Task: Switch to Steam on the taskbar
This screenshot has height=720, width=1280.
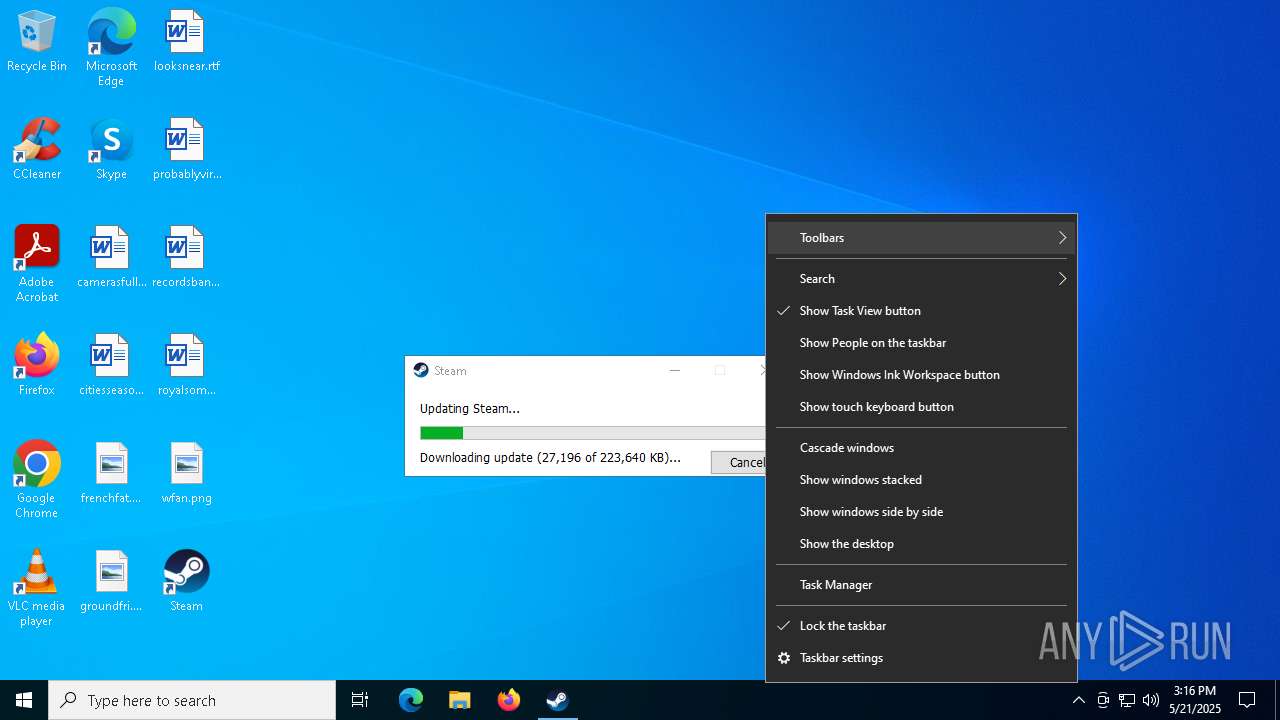Action: pos(557,700)
